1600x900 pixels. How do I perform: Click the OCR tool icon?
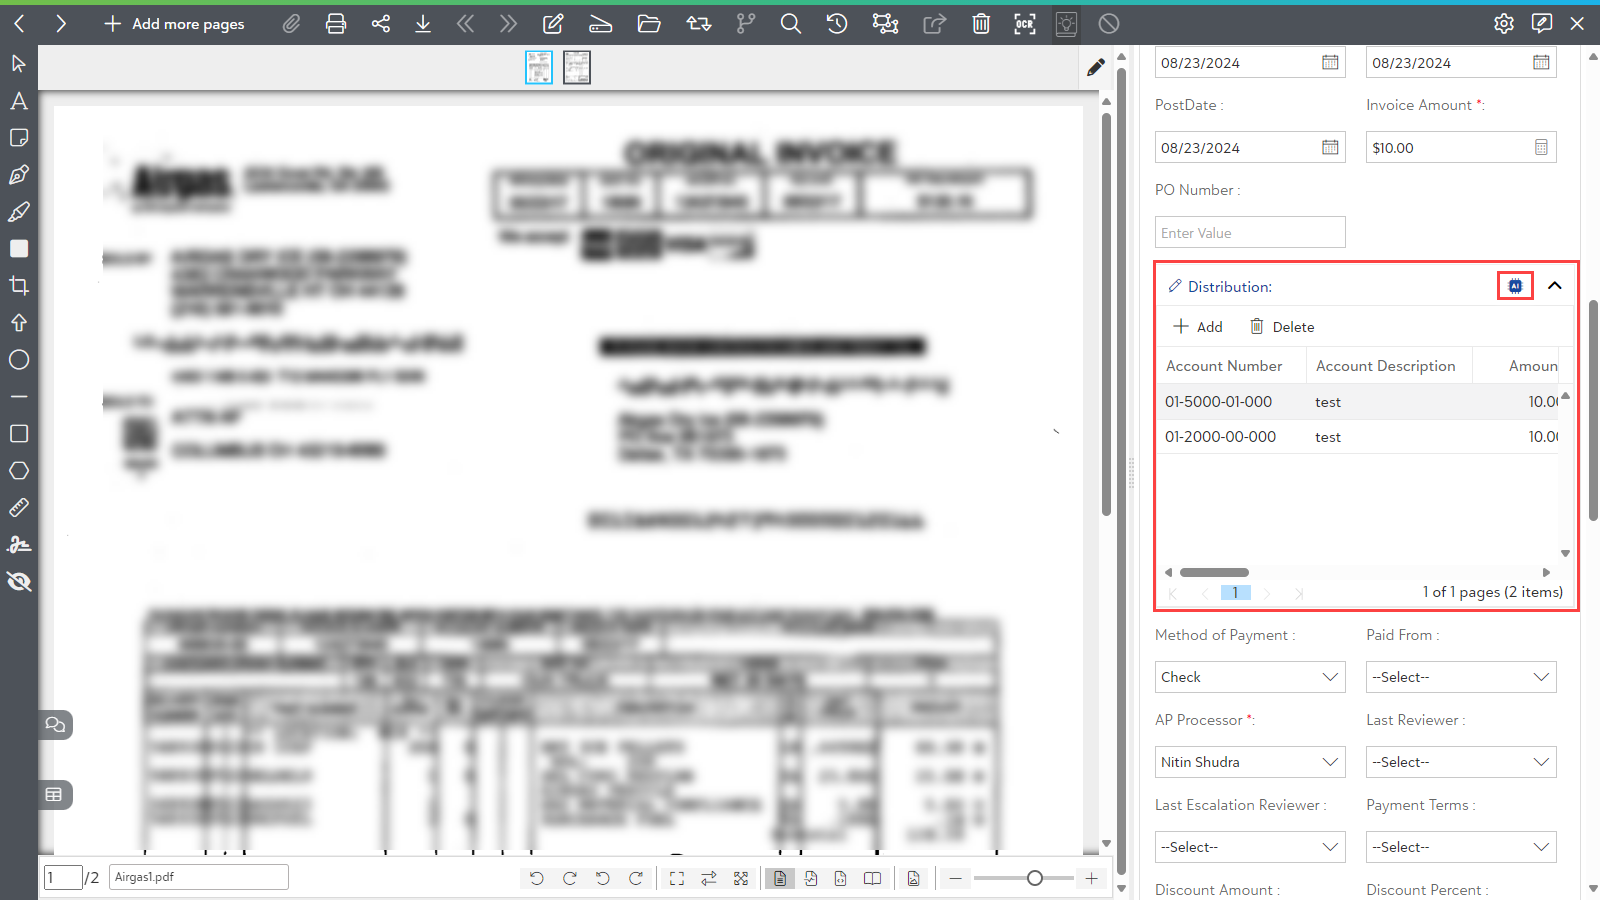click(1025, 24)
